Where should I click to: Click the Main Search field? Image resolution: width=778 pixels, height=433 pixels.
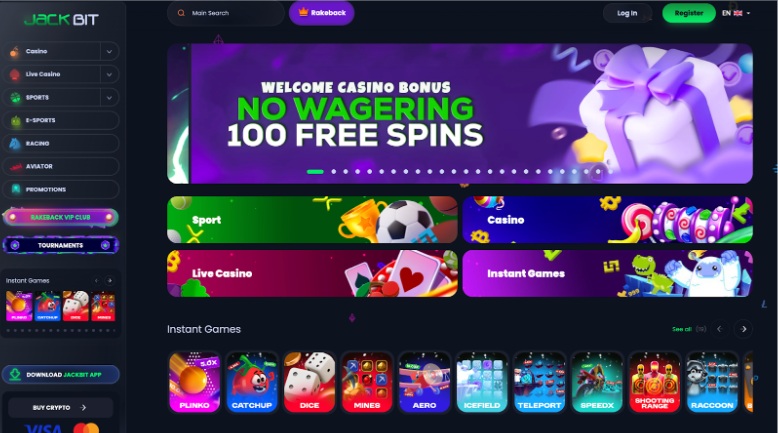tap(226, 13)
